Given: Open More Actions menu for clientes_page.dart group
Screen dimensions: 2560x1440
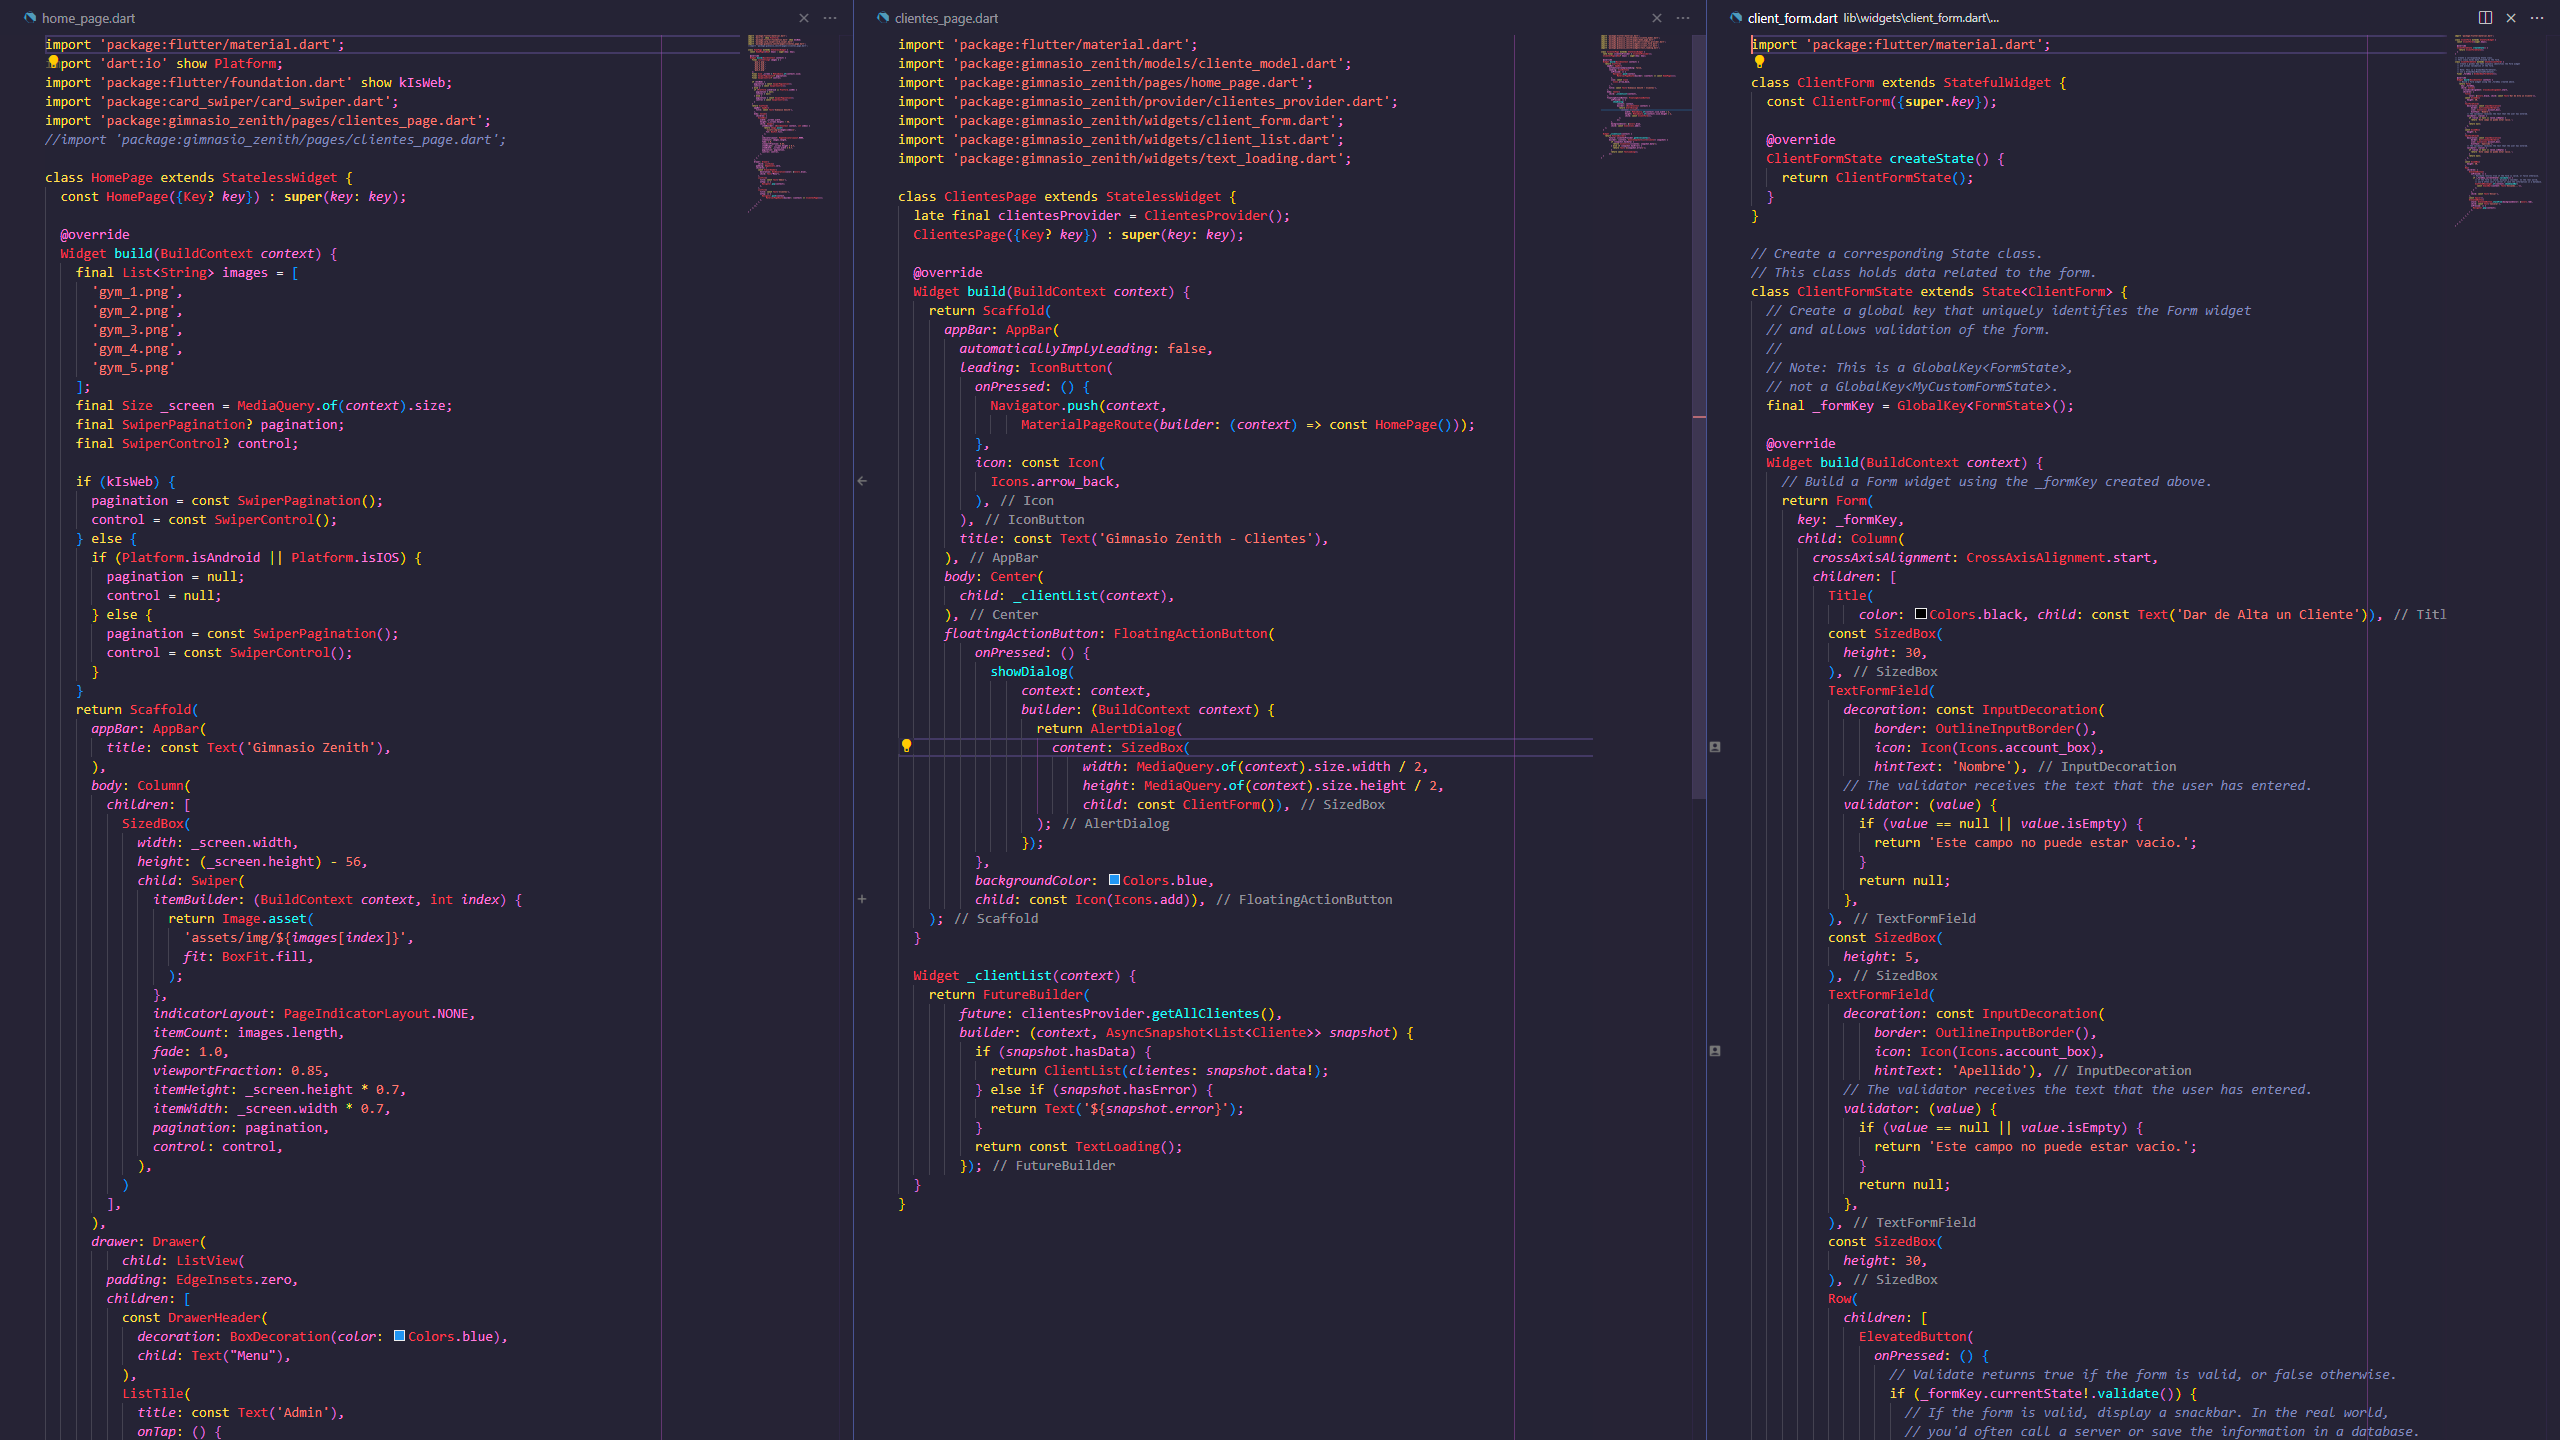Looking at the screenshot, I should pyautogui.click(x=1683, y=18).
